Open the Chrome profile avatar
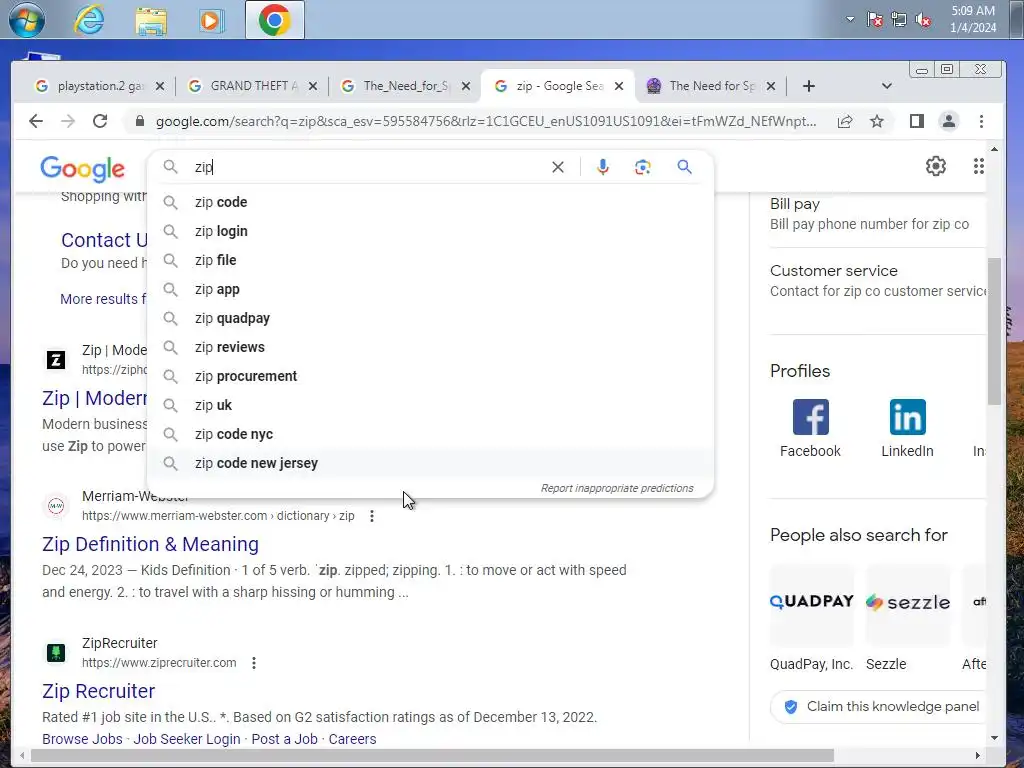The width and height of the screenshot is (1024, 768). pos(948,121)
